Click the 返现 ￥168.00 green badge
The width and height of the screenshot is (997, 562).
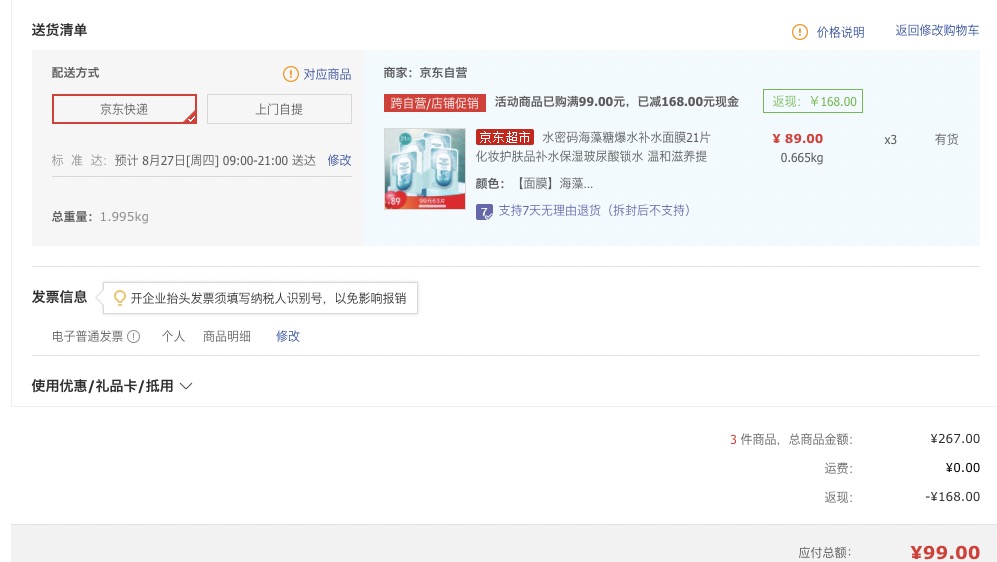(813, 101)
